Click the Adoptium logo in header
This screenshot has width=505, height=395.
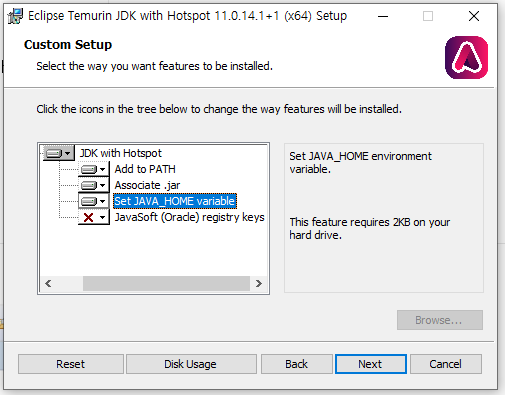point(466,57)
